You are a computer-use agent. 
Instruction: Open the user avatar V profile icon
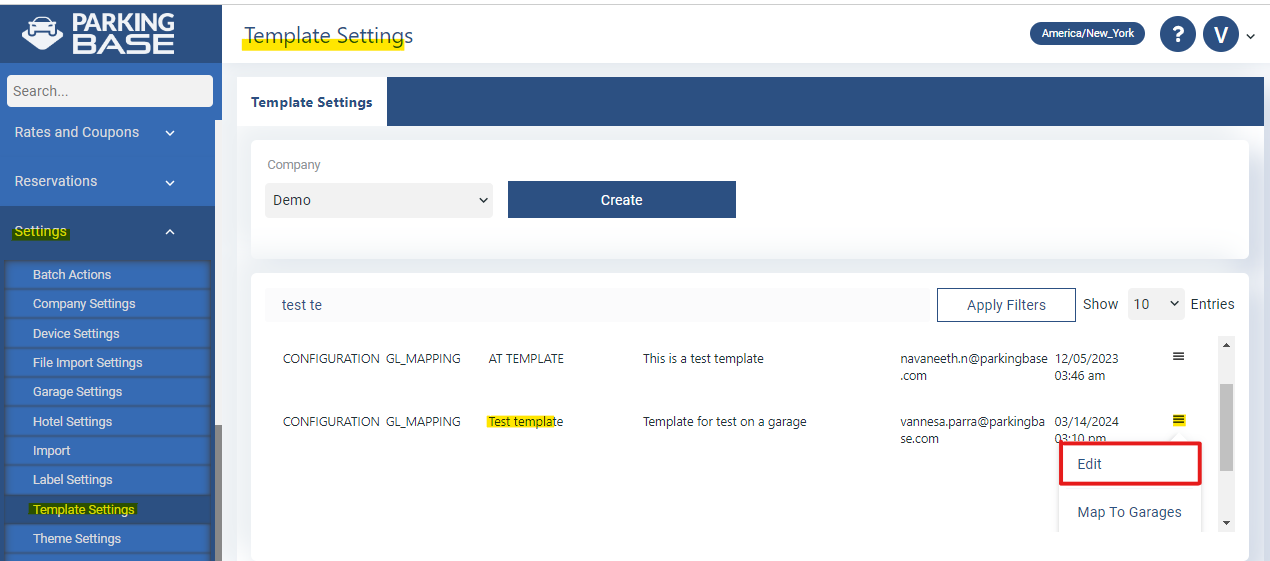point(1221,34)
